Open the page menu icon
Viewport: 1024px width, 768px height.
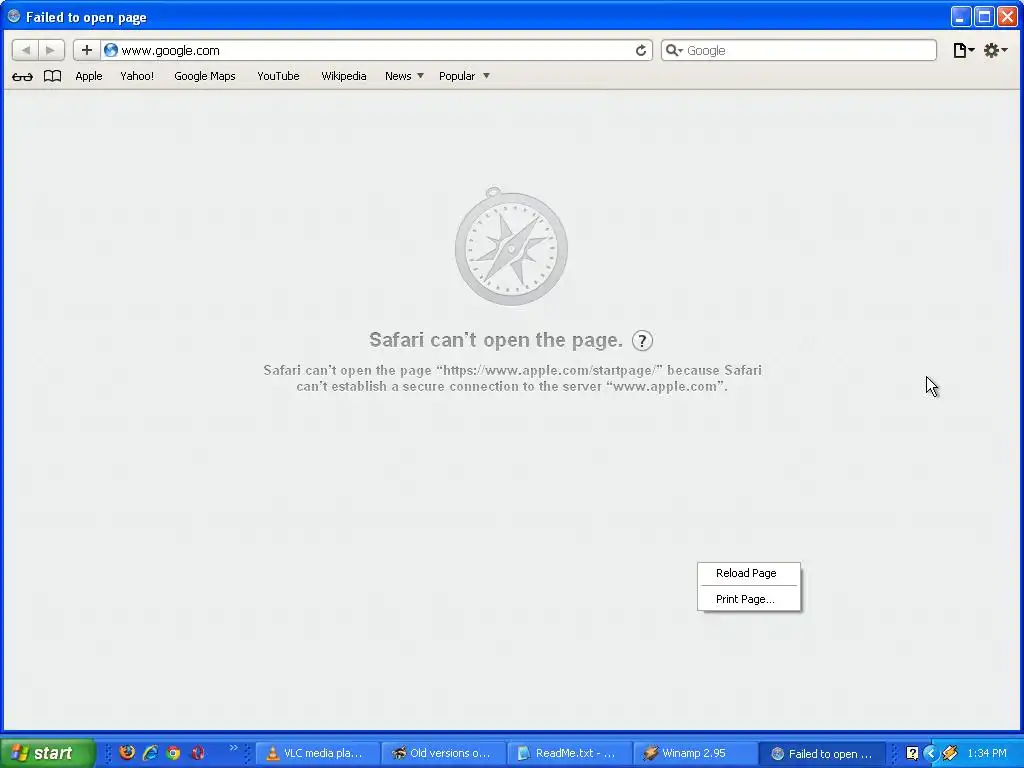point(963,50)
